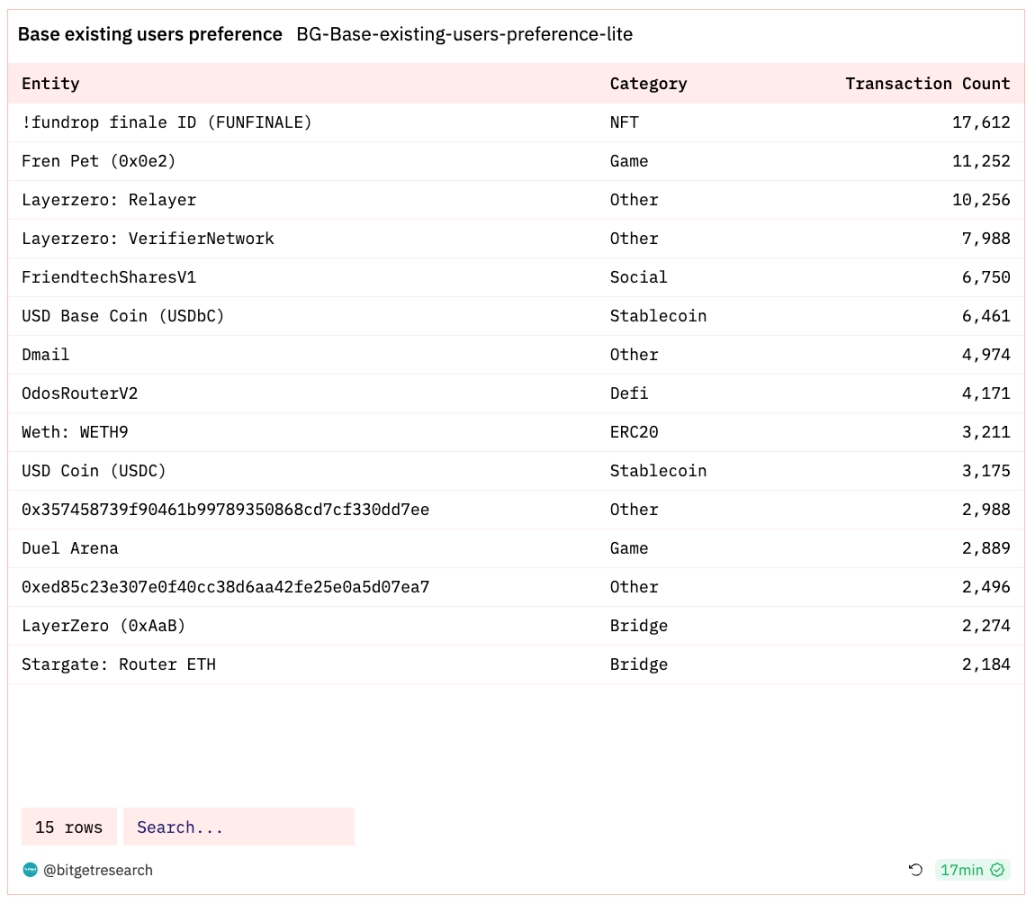Select the FriendtechSharesV1 cell
Viewport: 1035px width, 904px height.
click(109, 277)
